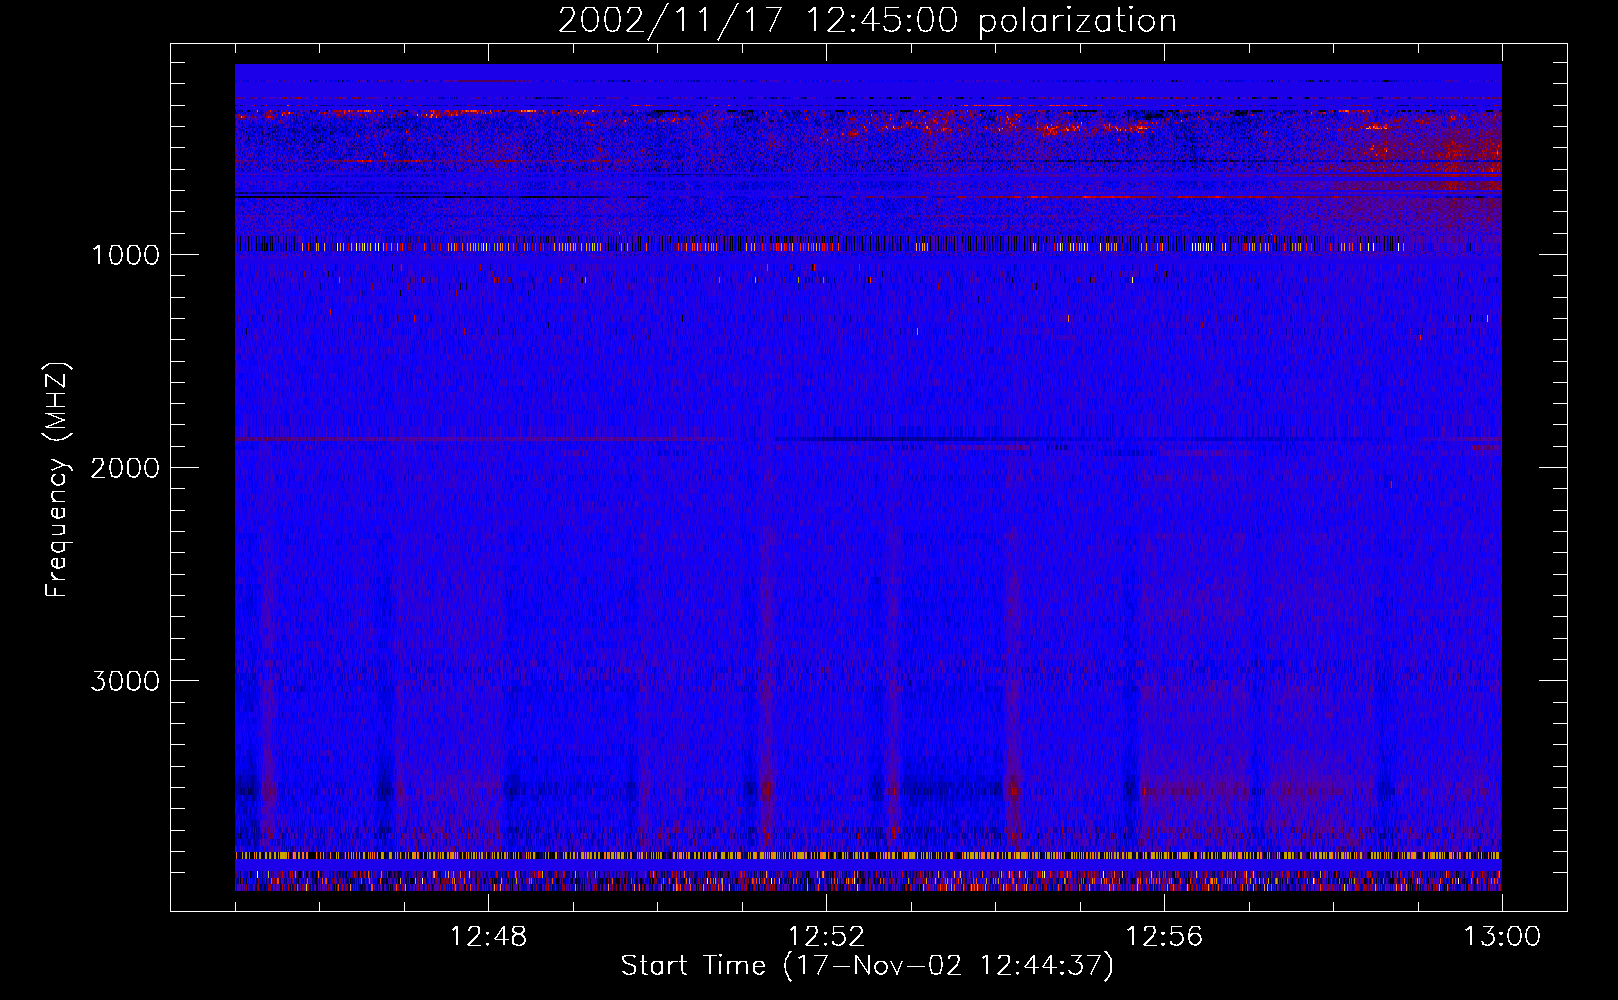
Task: Click the 2000 frequency tick label
Action: [x=125, y=468]
